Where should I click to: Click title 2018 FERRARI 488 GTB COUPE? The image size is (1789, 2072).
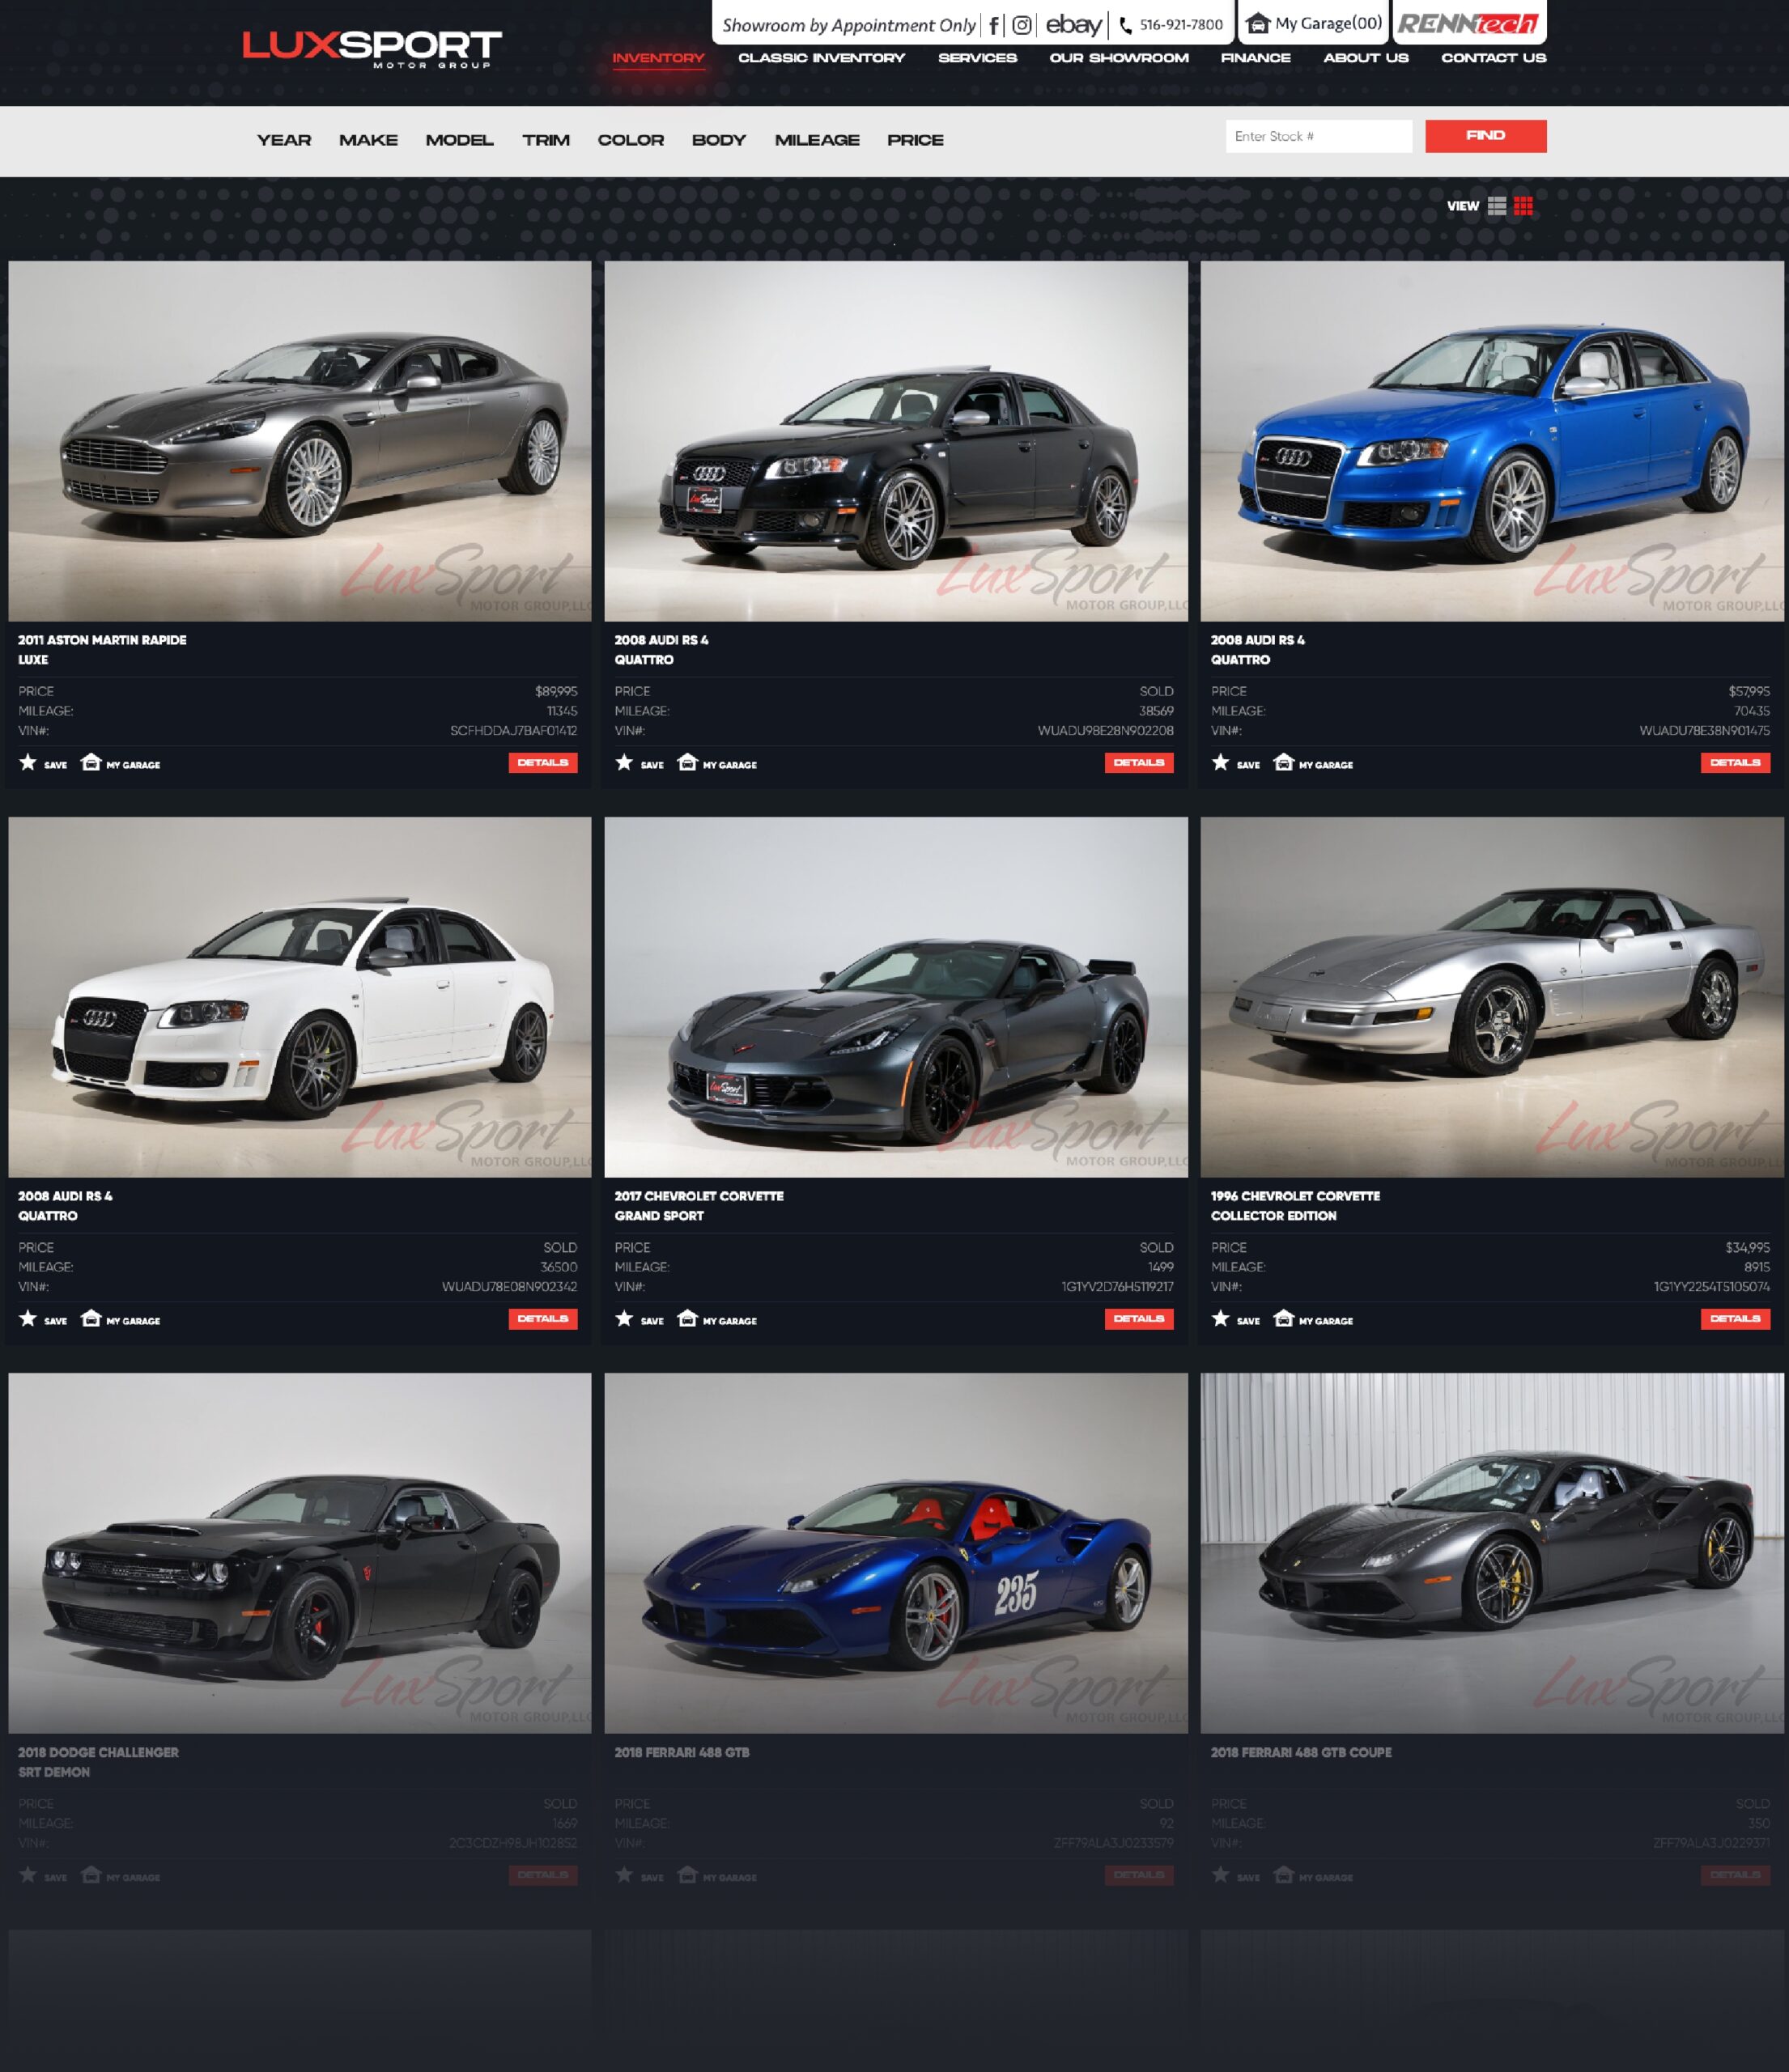[1301, 1752]
